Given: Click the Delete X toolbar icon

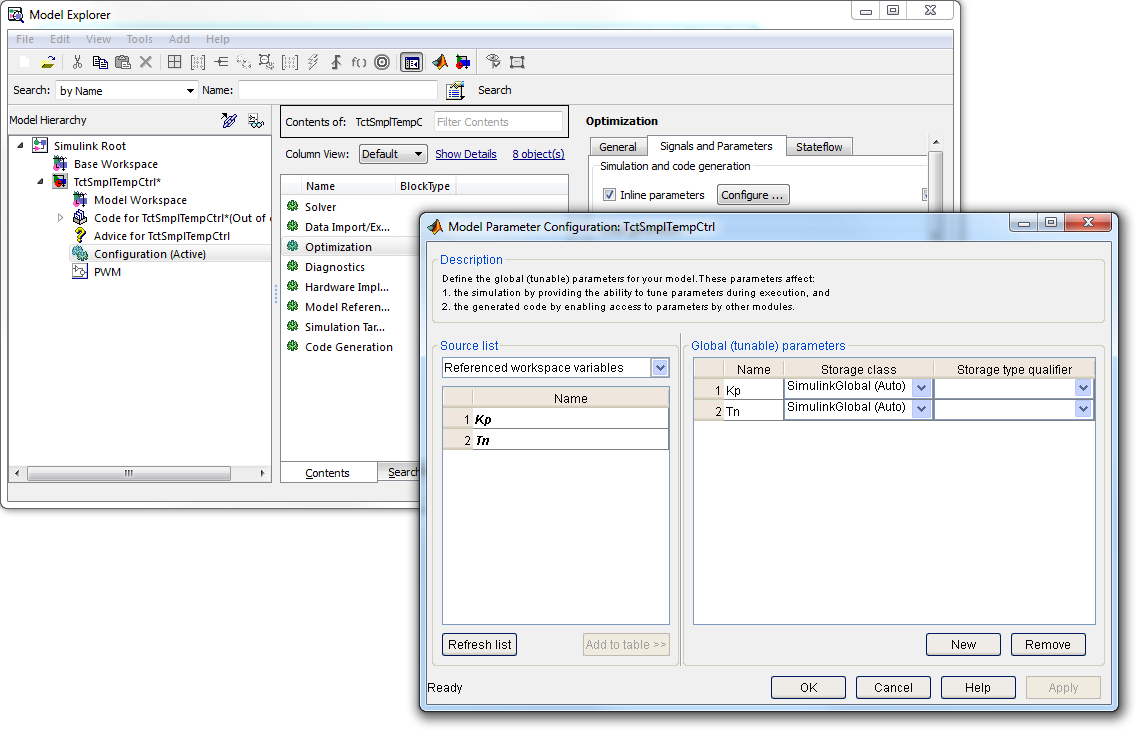Looking at the screenshot, I should point(146,62).
